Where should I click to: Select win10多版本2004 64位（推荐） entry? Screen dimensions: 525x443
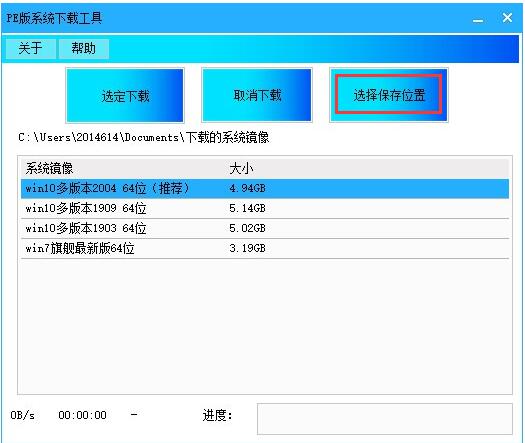pos(265,189)
